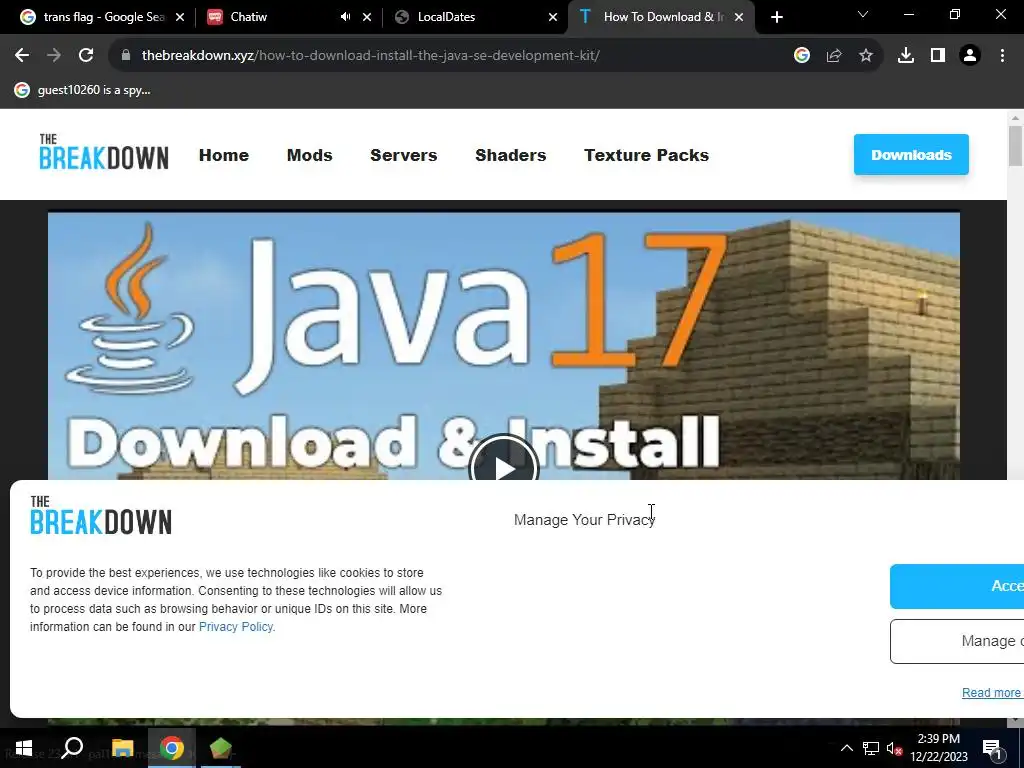This screenshot has width=1024, height=768.
Task: Open the Chrome profile avatar
Action: (x=970, y=56)
